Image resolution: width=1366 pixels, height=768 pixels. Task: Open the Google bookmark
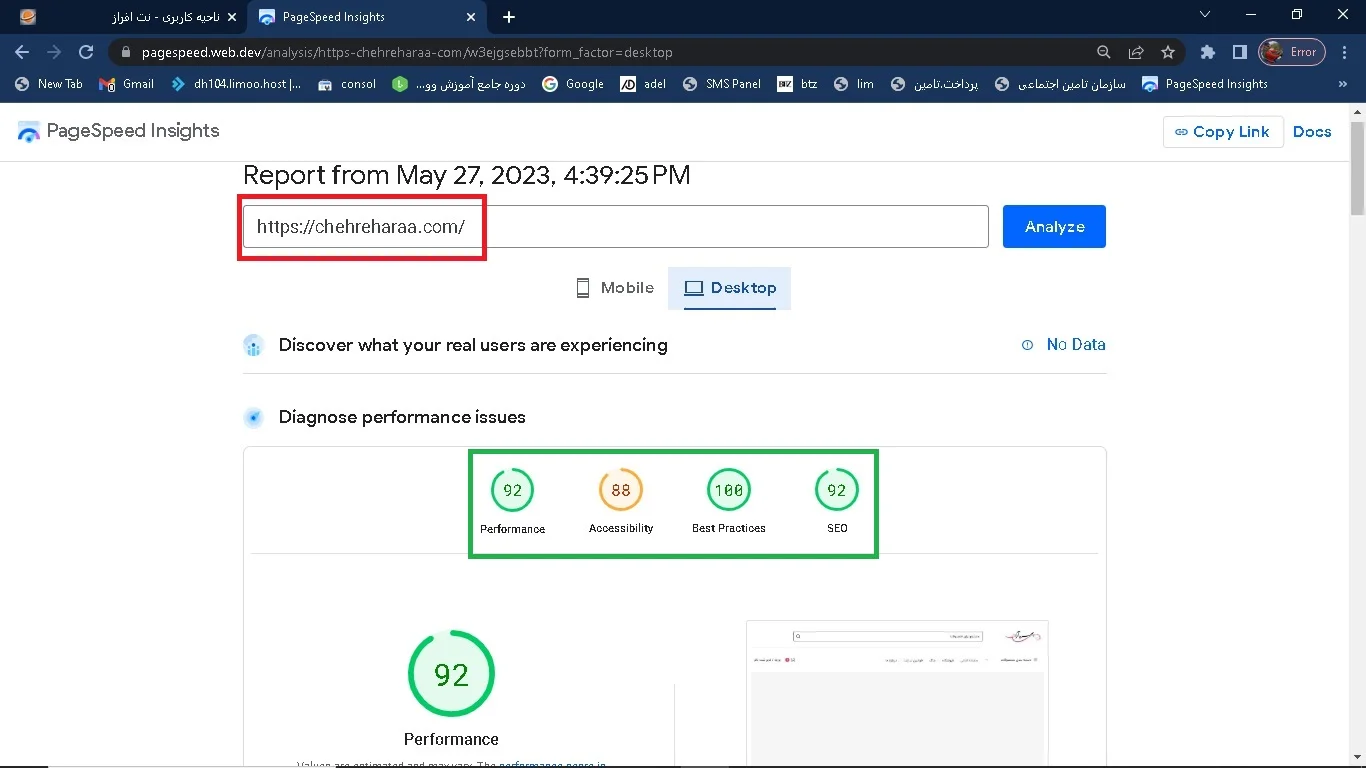coord(573,84)
